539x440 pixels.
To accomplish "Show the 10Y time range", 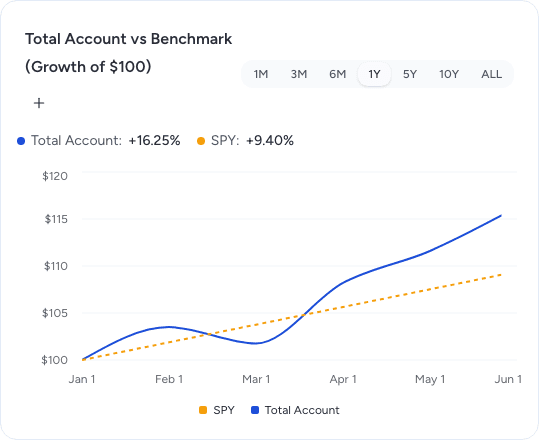I will point(449,74).
